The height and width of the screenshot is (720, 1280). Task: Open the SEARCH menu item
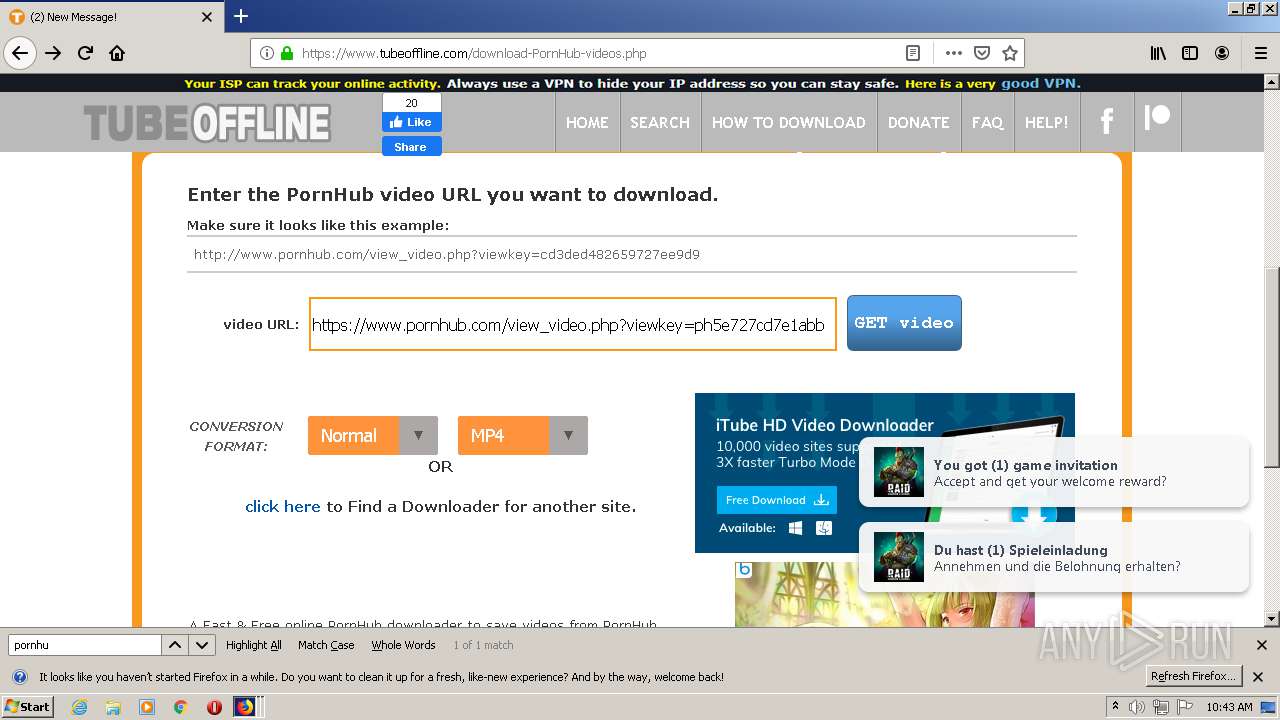click(660, 122)
